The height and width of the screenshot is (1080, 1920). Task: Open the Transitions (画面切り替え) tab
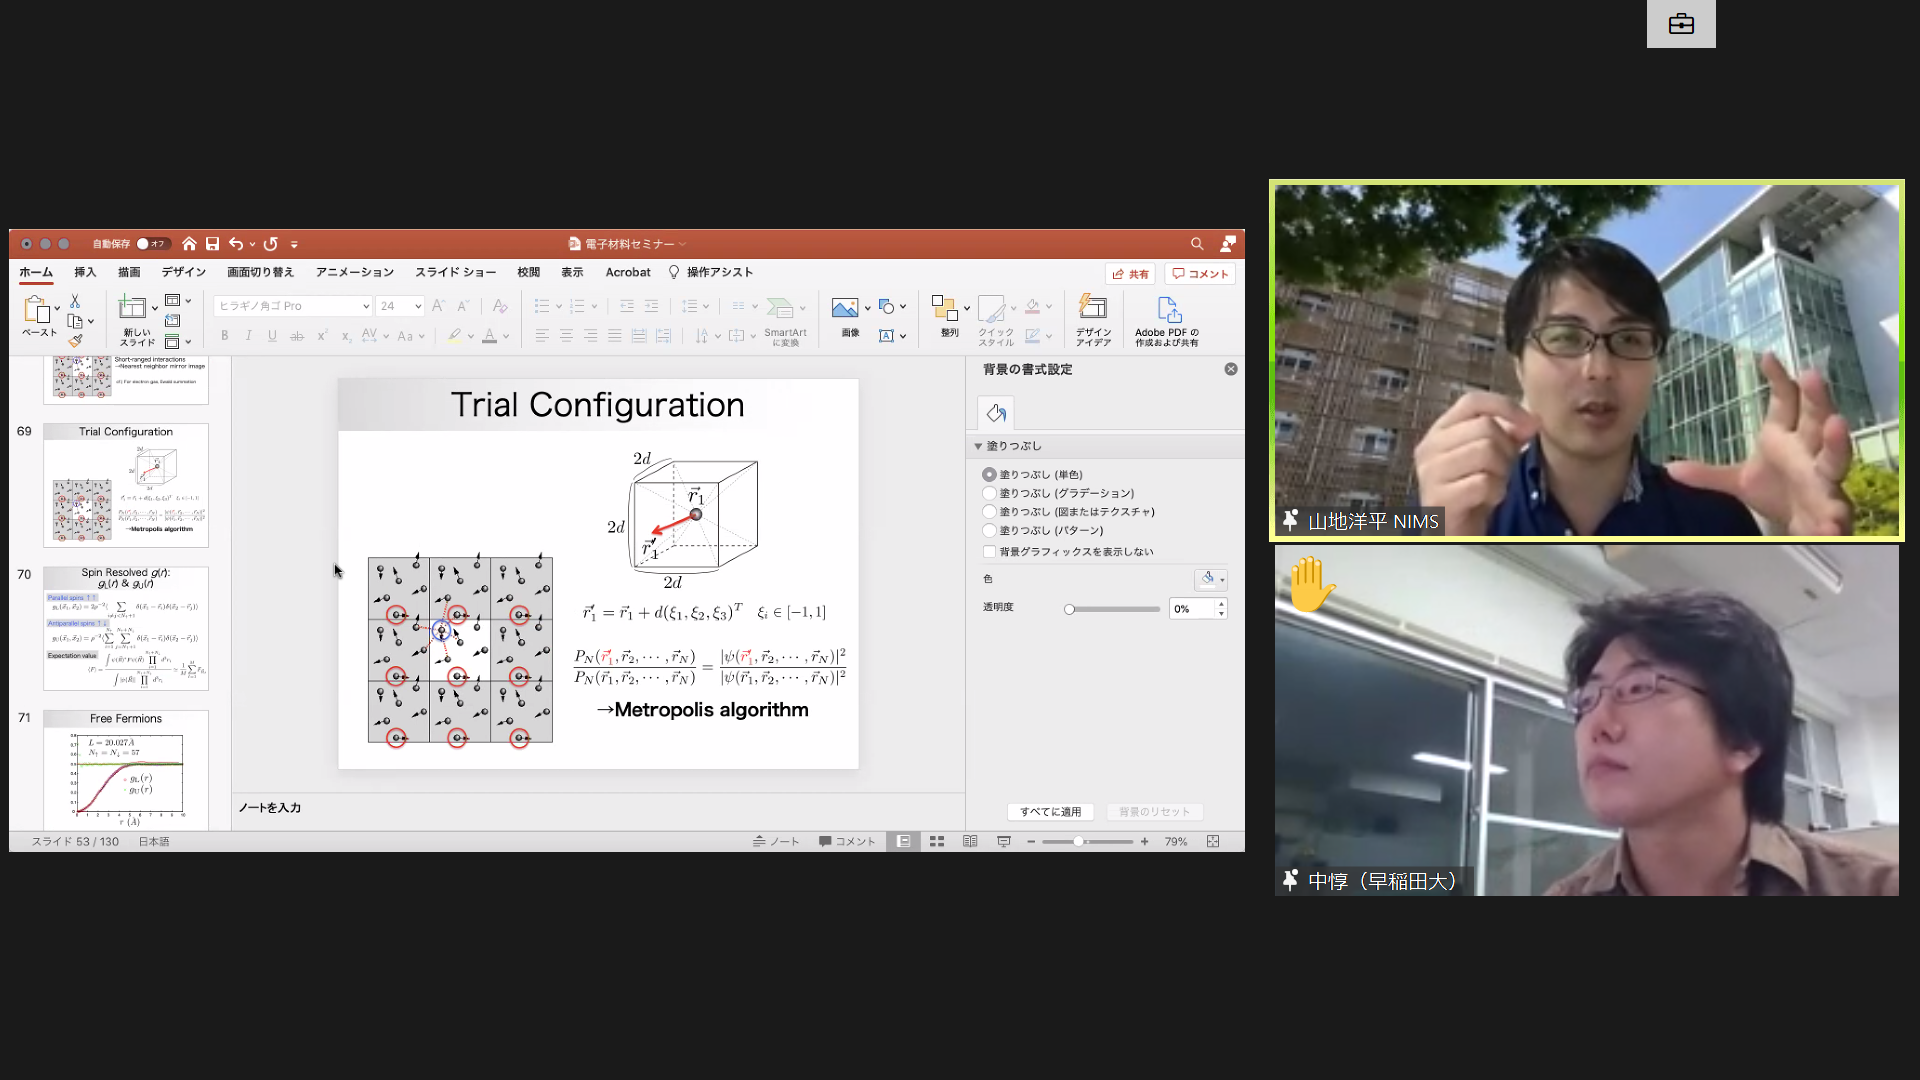pyautogui.click(x=260, y=272)
